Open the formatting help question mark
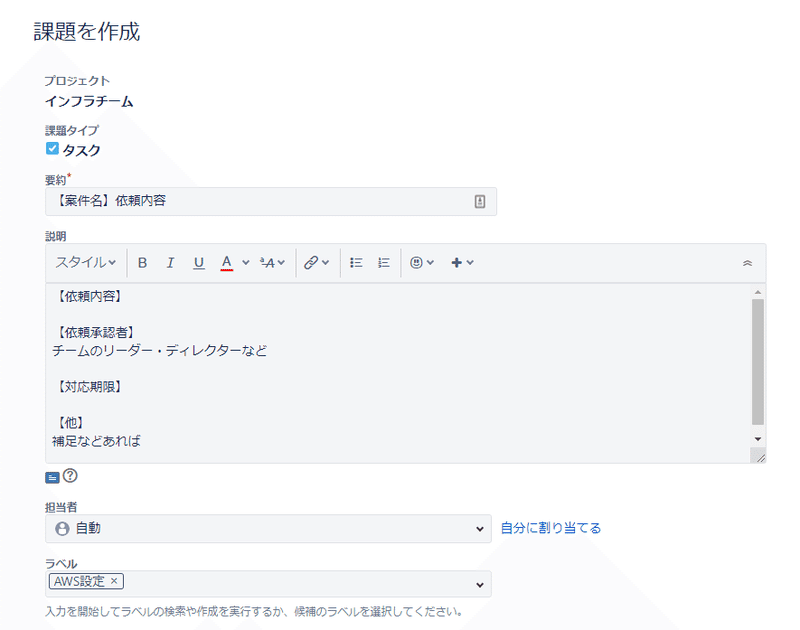 point(70,475)
